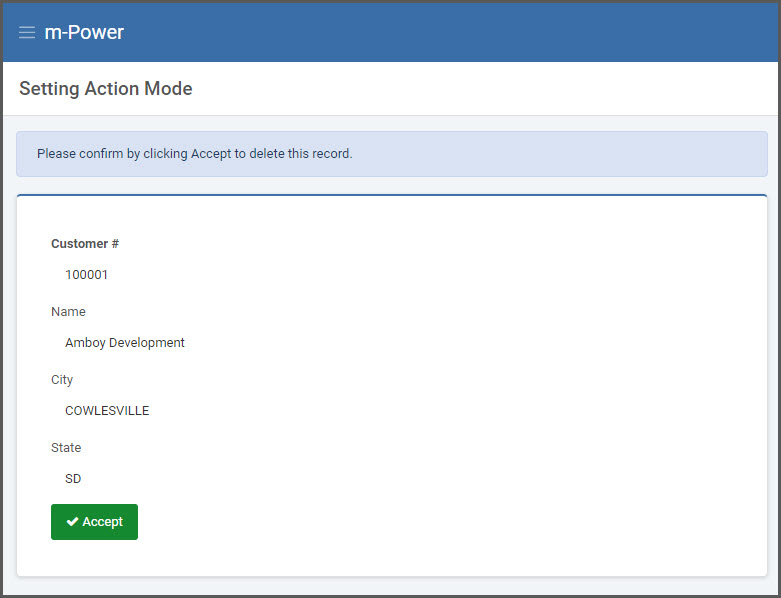Click the Customer # label

click(x=85, y=243)
